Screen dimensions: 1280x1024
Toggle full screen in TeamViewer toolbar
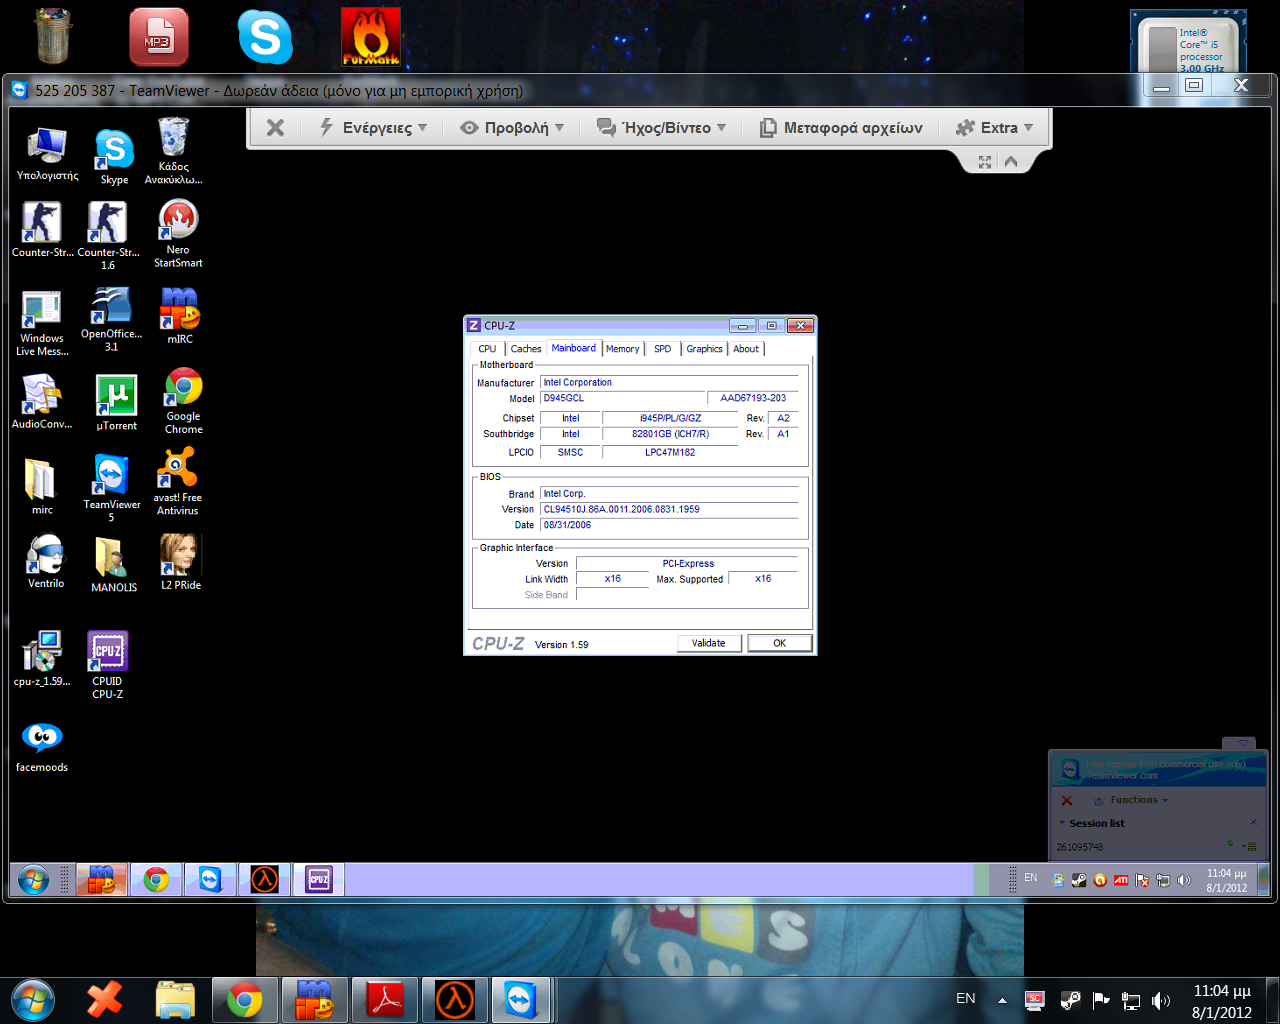tap(985, 161)
